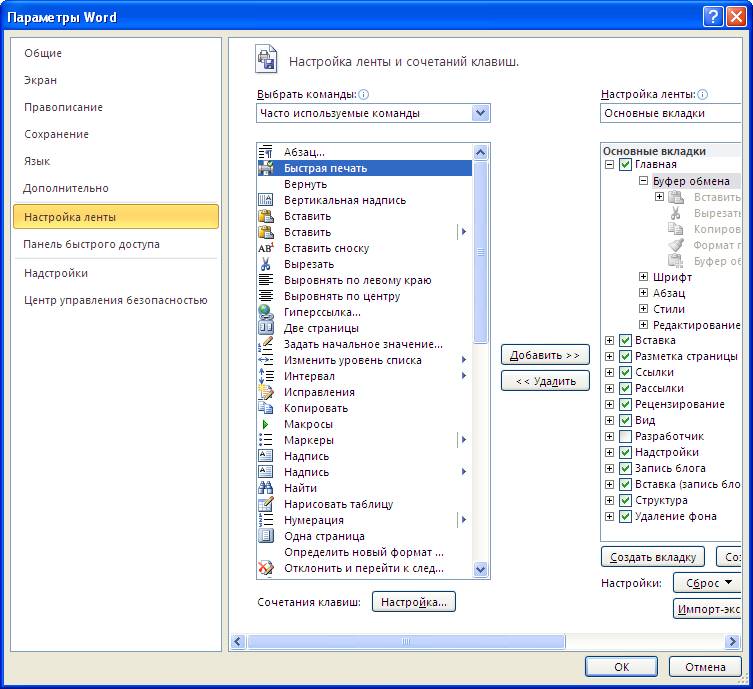Click the question mark help icon in the title bar
This screenshot has height=689, width=753.
[713, 17]
